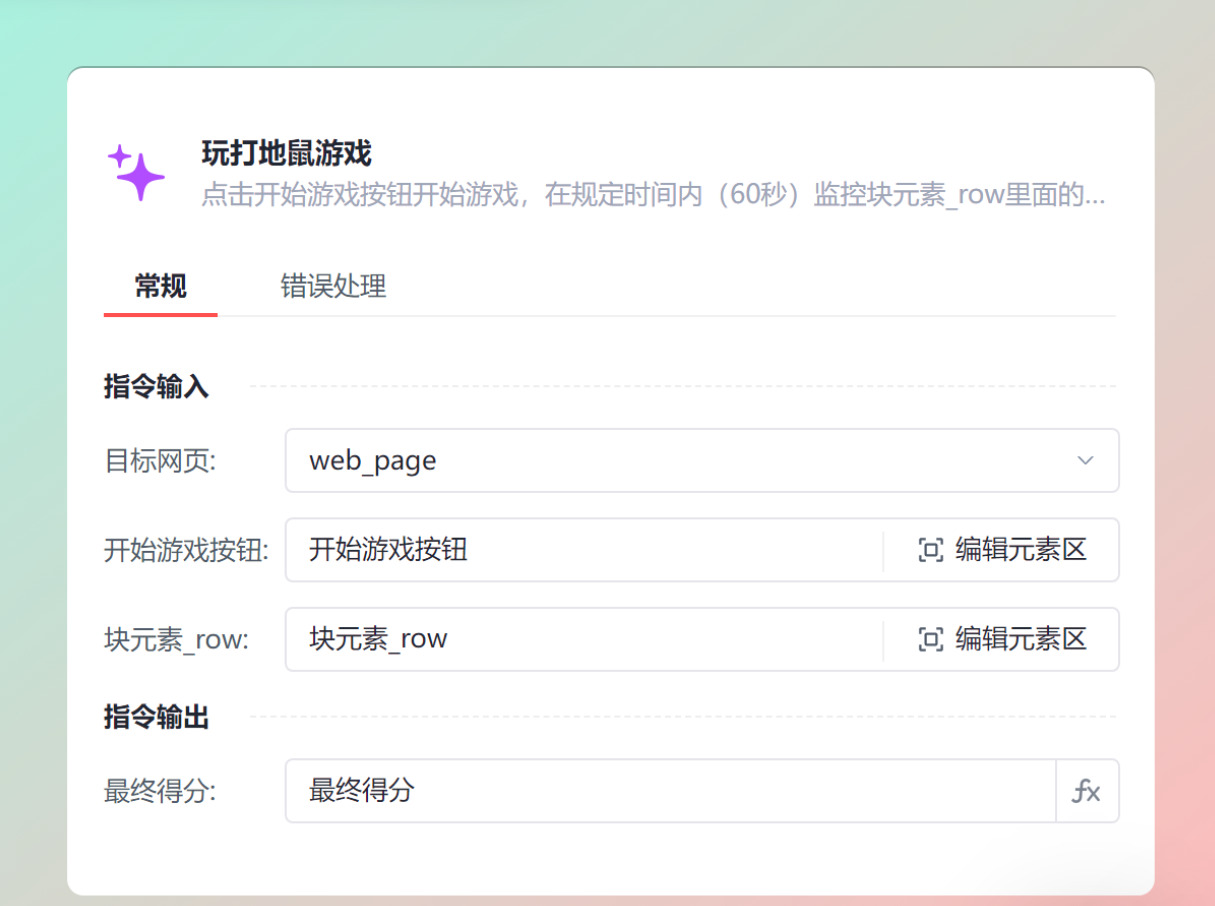Click the 指令输入 section header
The width and height of the screenshot is (1215, 906).
[156, 387]
